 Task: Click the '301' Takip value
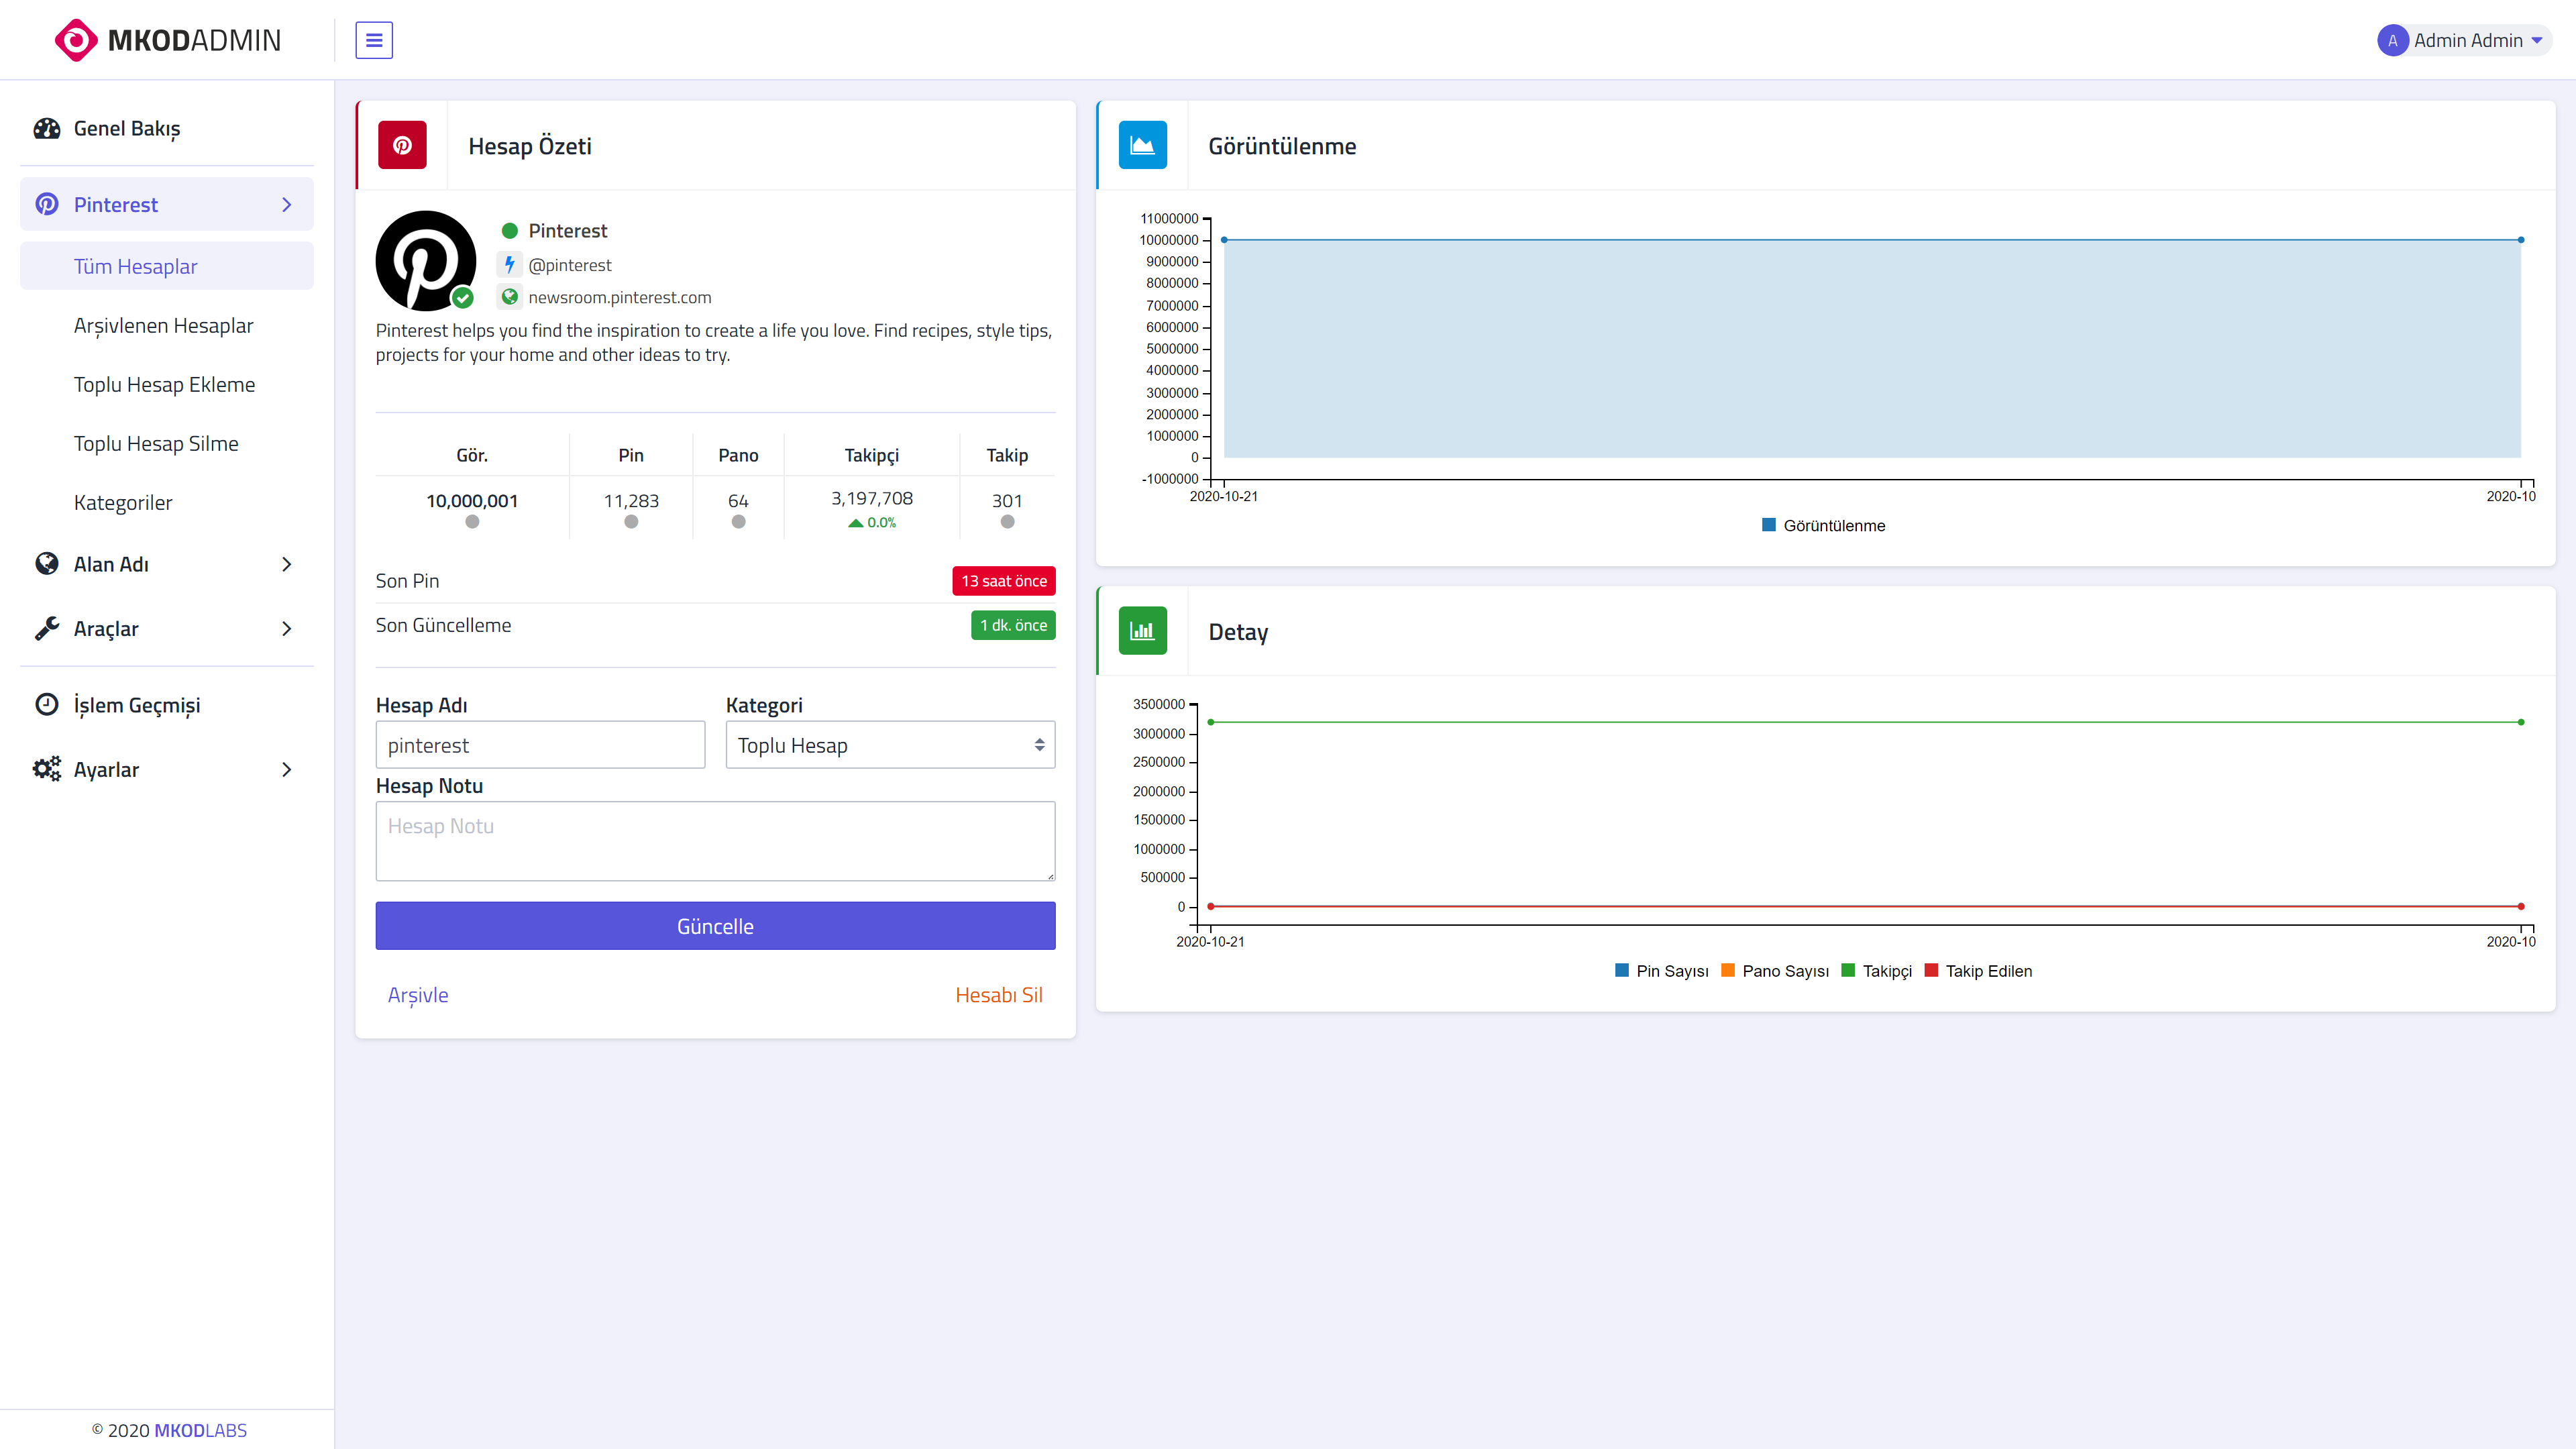click(1007, 501)
